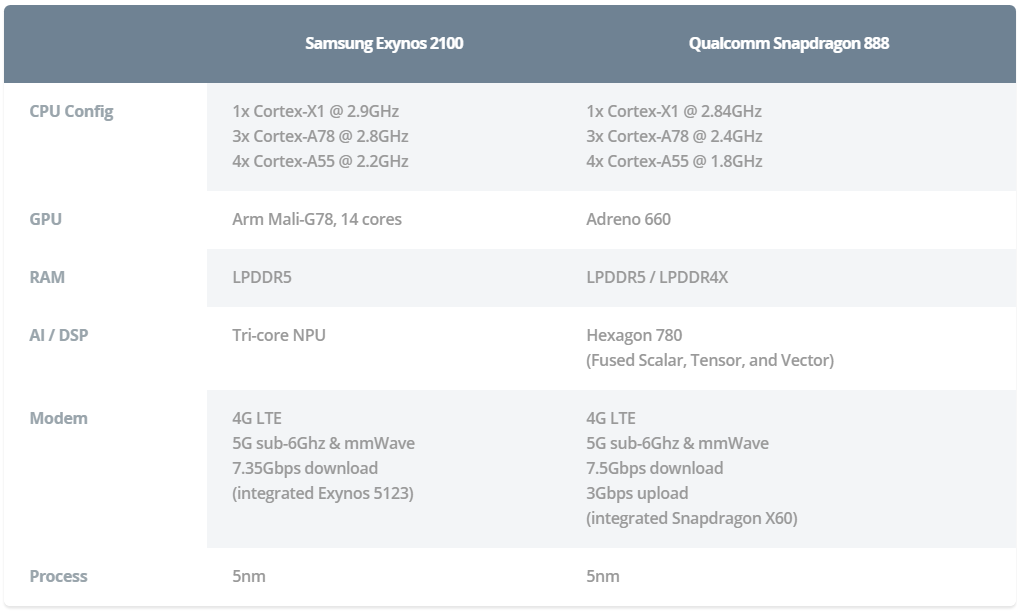Image resolution: width=1017 pixels, height=613 pixels.
Task: Select the LPDDR5 / LPDDR4X text
Action: click(x=657, y=277)
